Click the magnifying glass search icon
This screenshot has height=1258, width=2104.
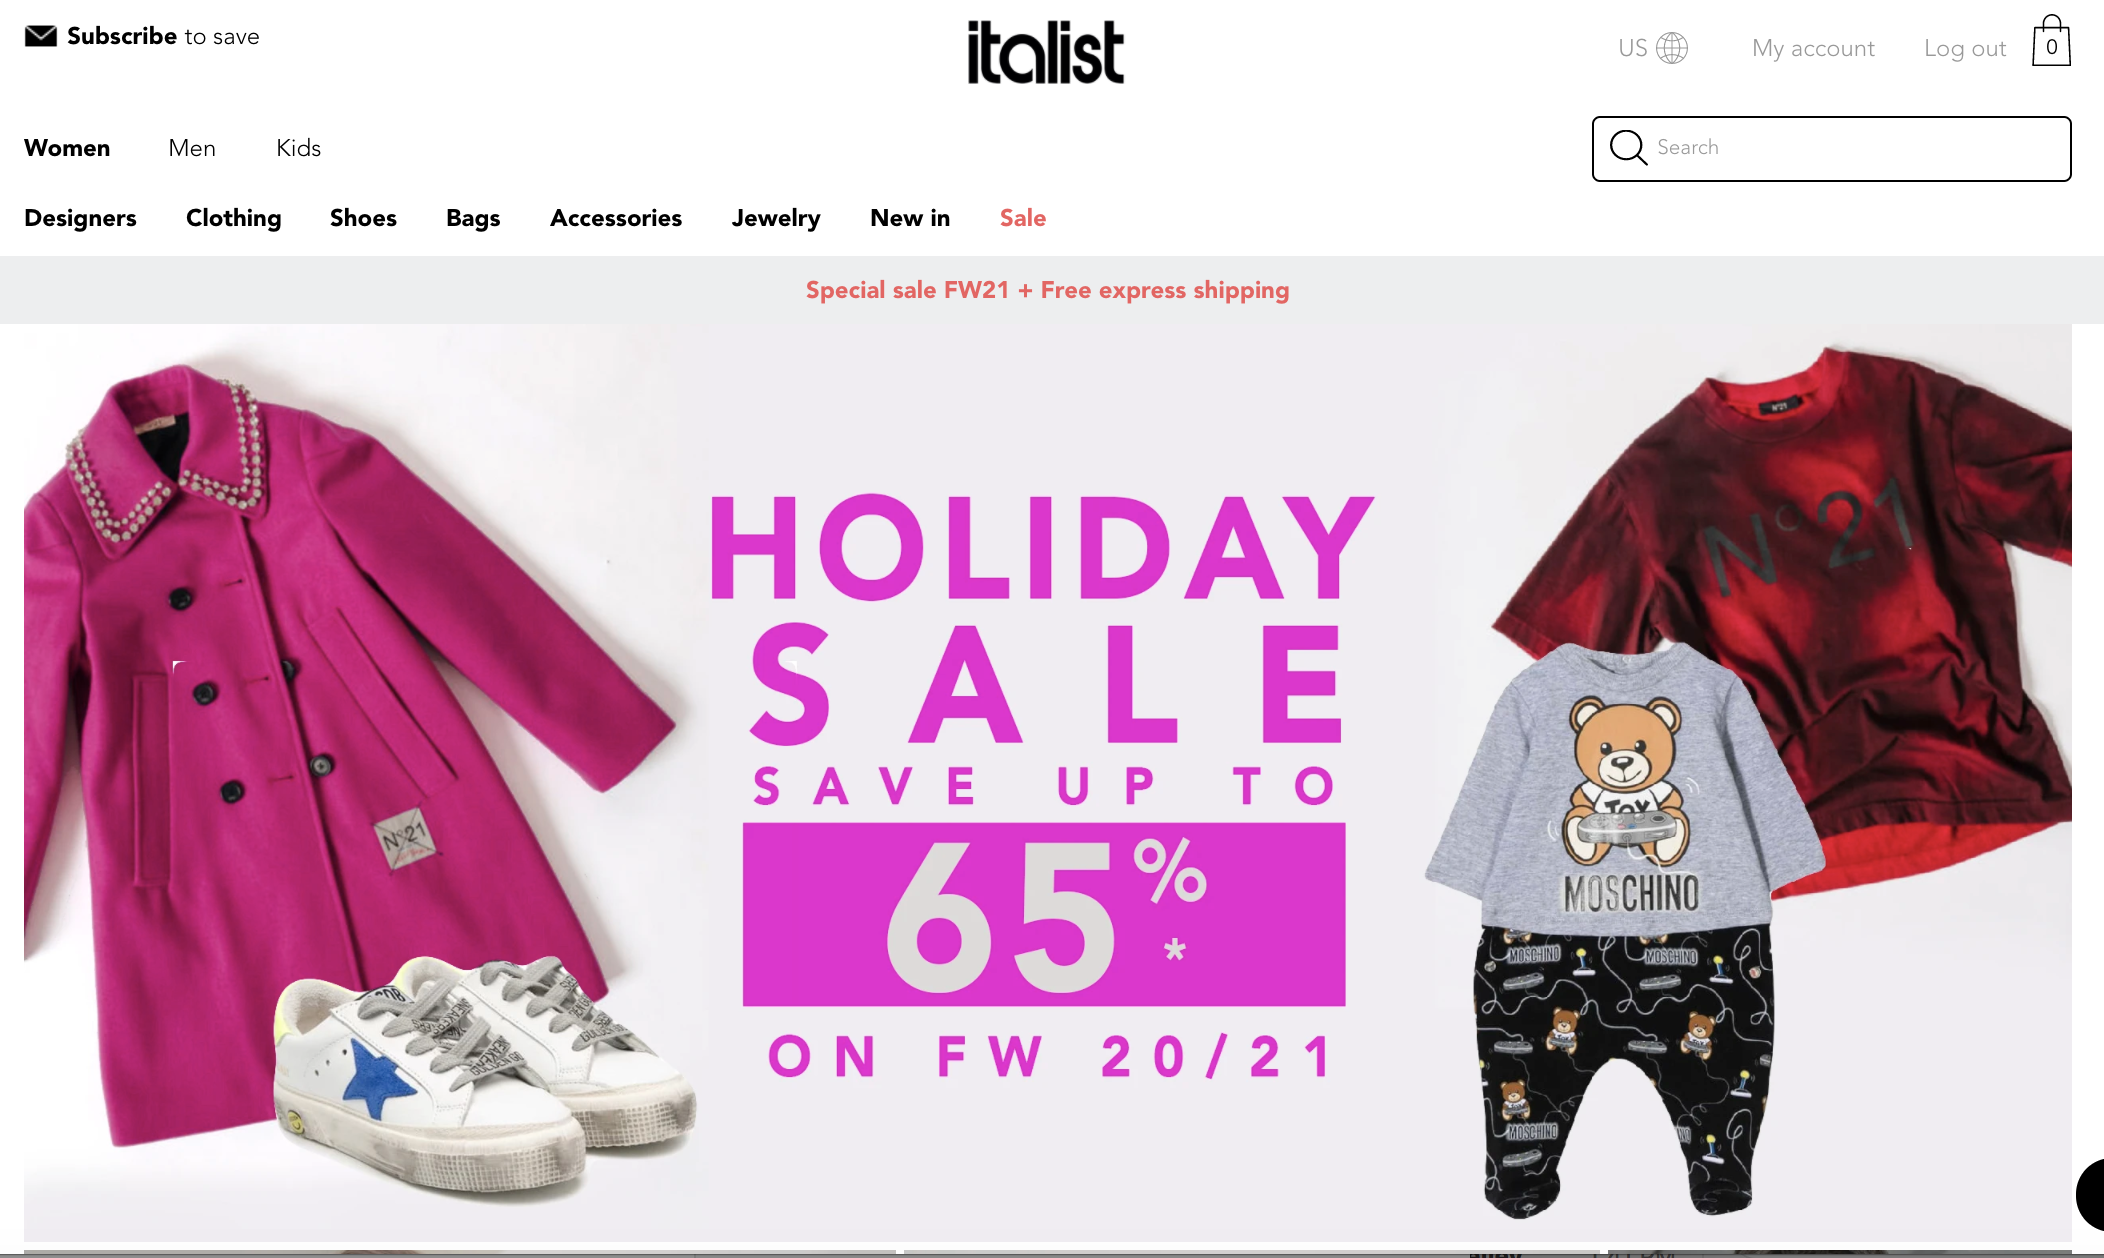click(1628, 148)
